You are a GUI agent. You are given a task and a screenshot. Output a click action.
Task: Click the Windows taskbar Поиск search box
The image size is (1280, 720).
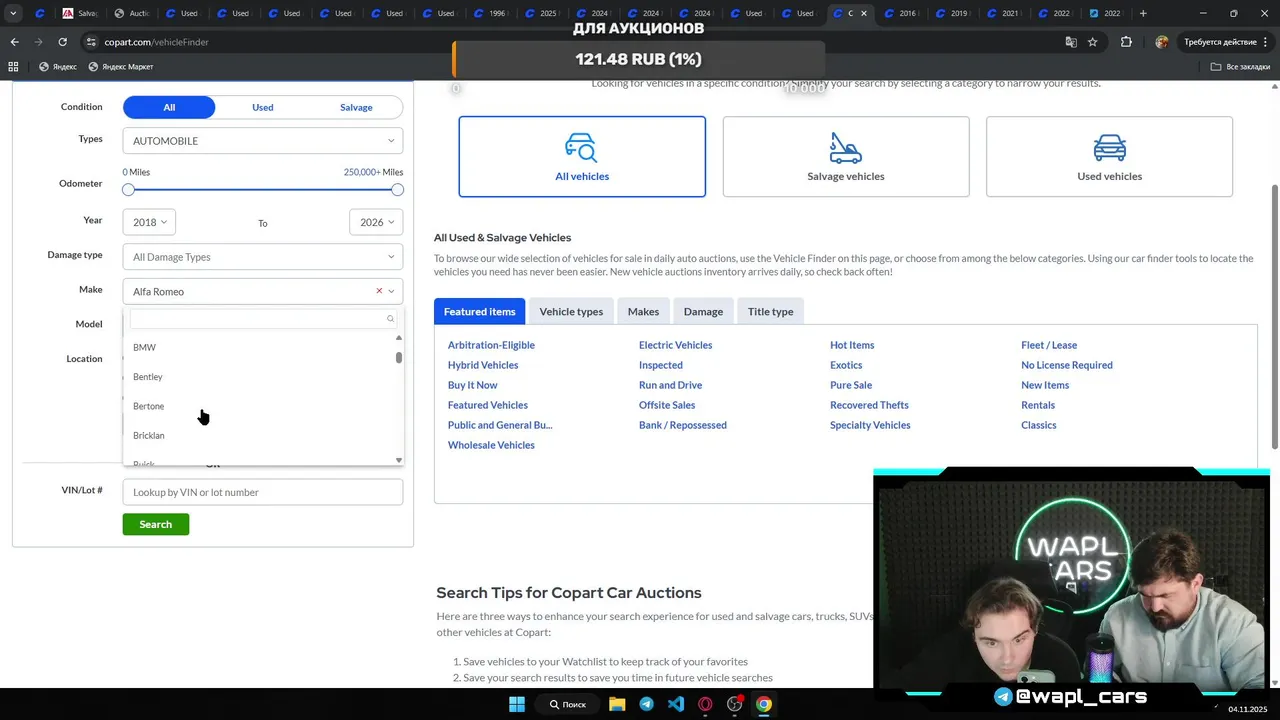[568, 704]
